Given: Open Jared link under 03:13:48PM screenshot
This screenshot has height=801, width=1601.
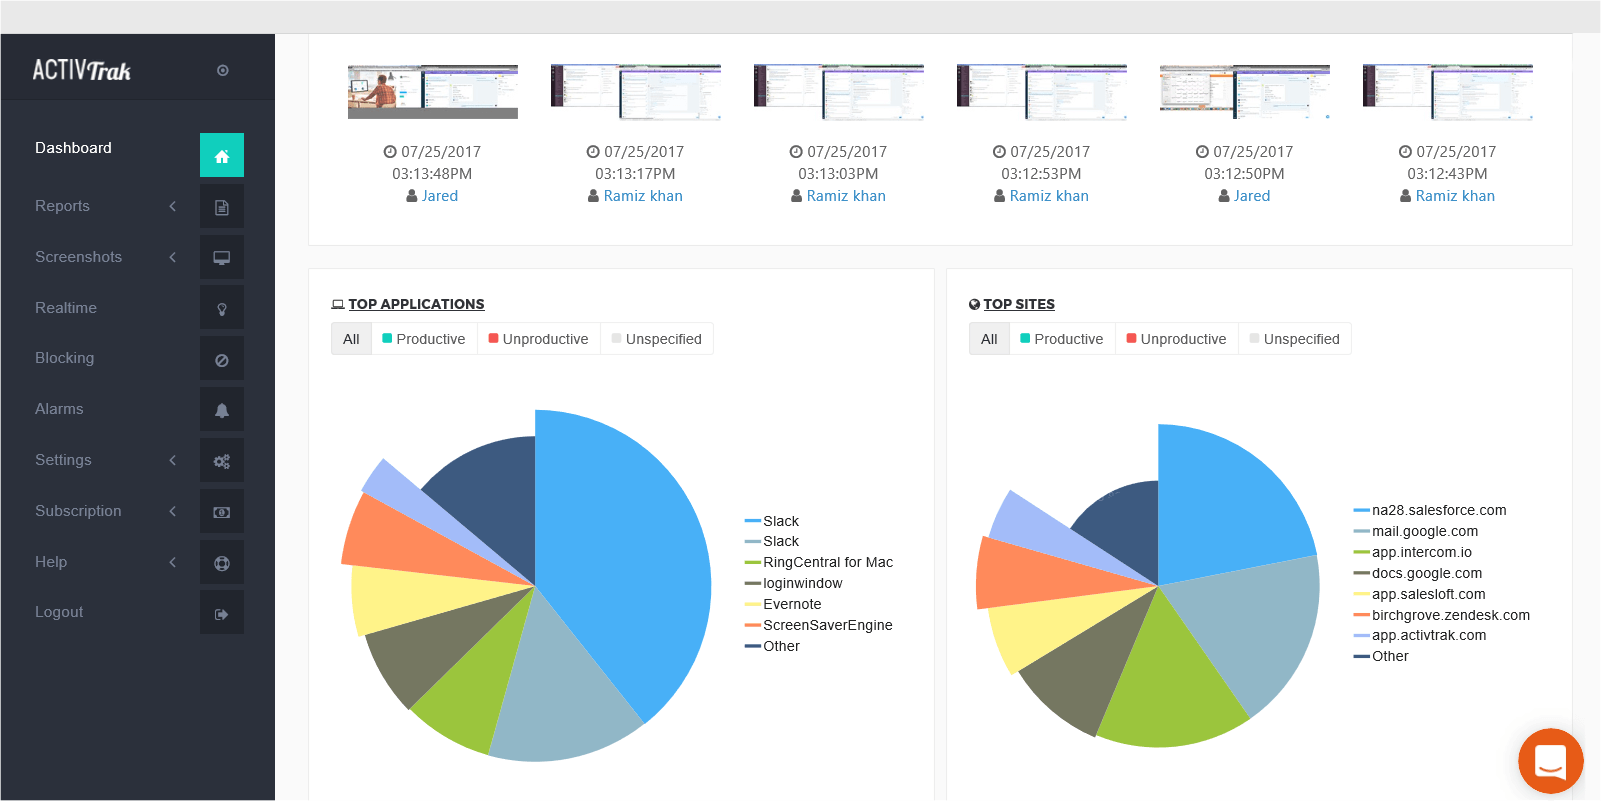Looking at the screenshot, I should (440, 196).
